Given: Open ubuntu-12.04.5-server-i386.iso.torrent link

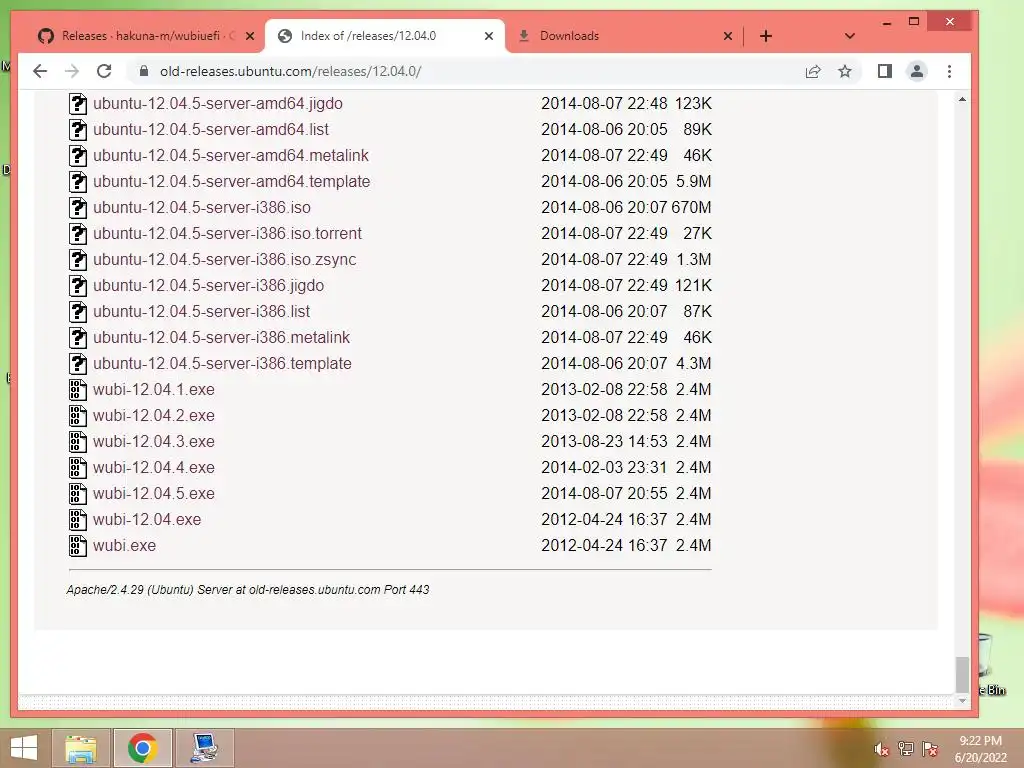Looking at the screenshot, I should coord(227,233).
